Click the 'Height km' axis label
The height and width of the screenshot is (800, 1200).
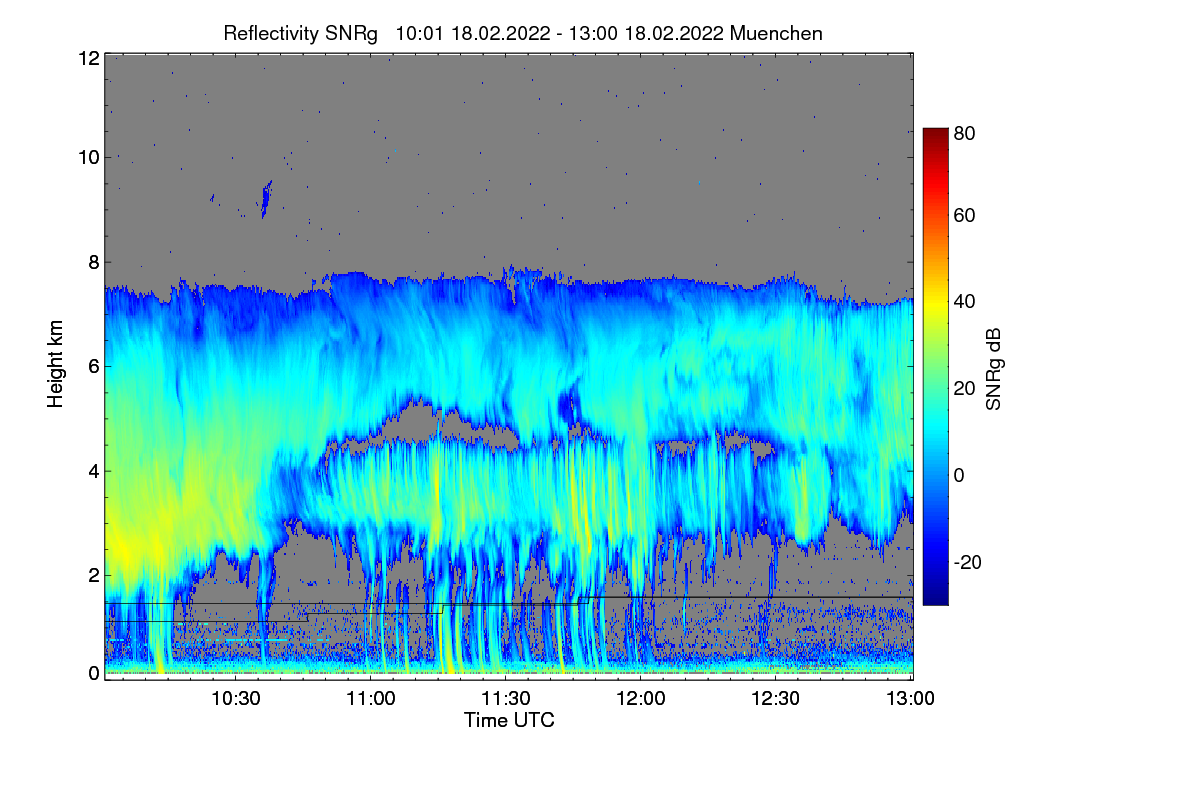(x=55, y=364)
